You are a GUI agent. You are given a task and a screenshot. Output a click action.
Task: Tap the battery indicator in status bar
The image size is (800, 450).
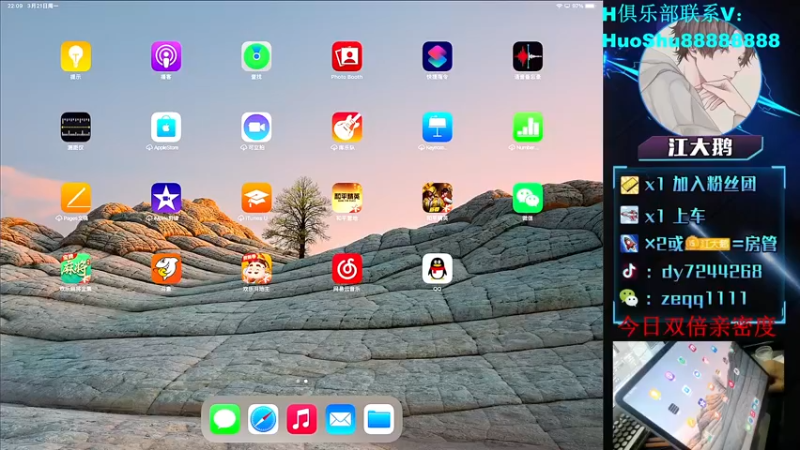point(590,6)
